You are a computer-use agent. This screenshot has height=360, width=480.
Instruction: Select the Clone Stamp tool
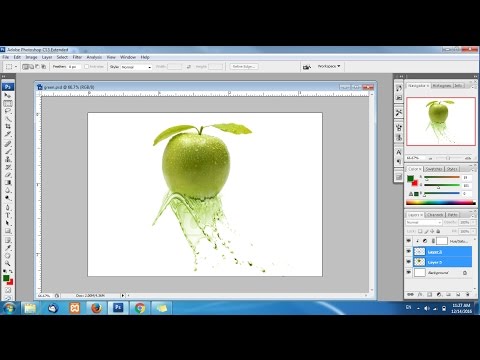8,159
